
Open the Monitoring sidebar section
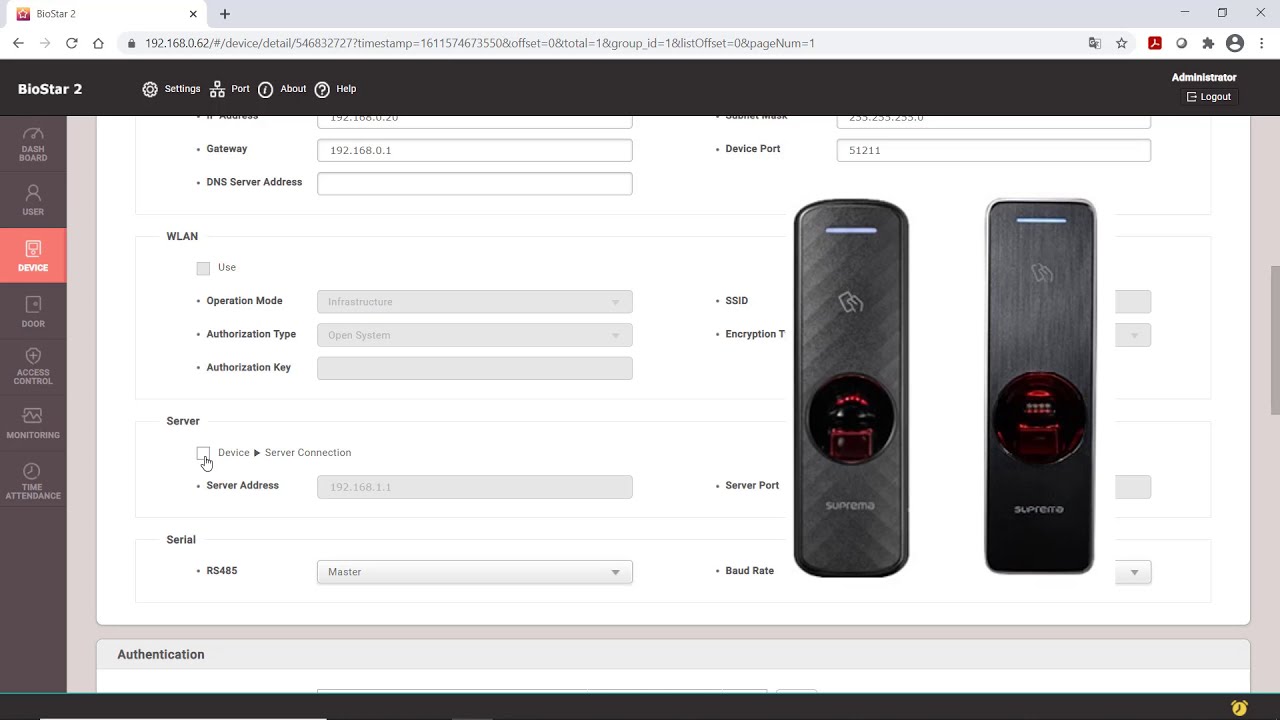click(33, 423)
